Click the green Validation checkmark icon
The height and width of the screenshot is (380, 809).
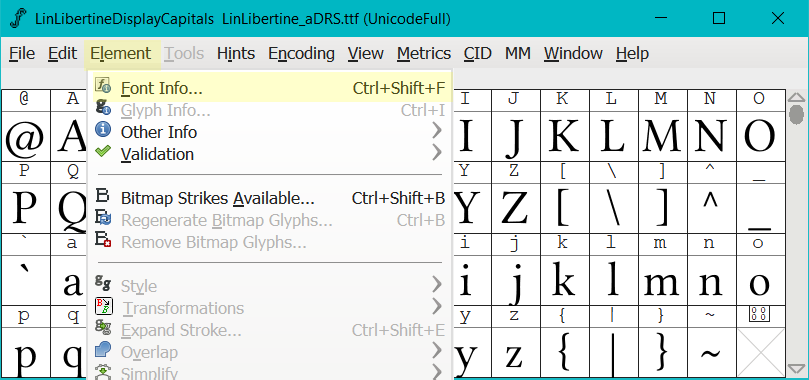tap(103, 152)
